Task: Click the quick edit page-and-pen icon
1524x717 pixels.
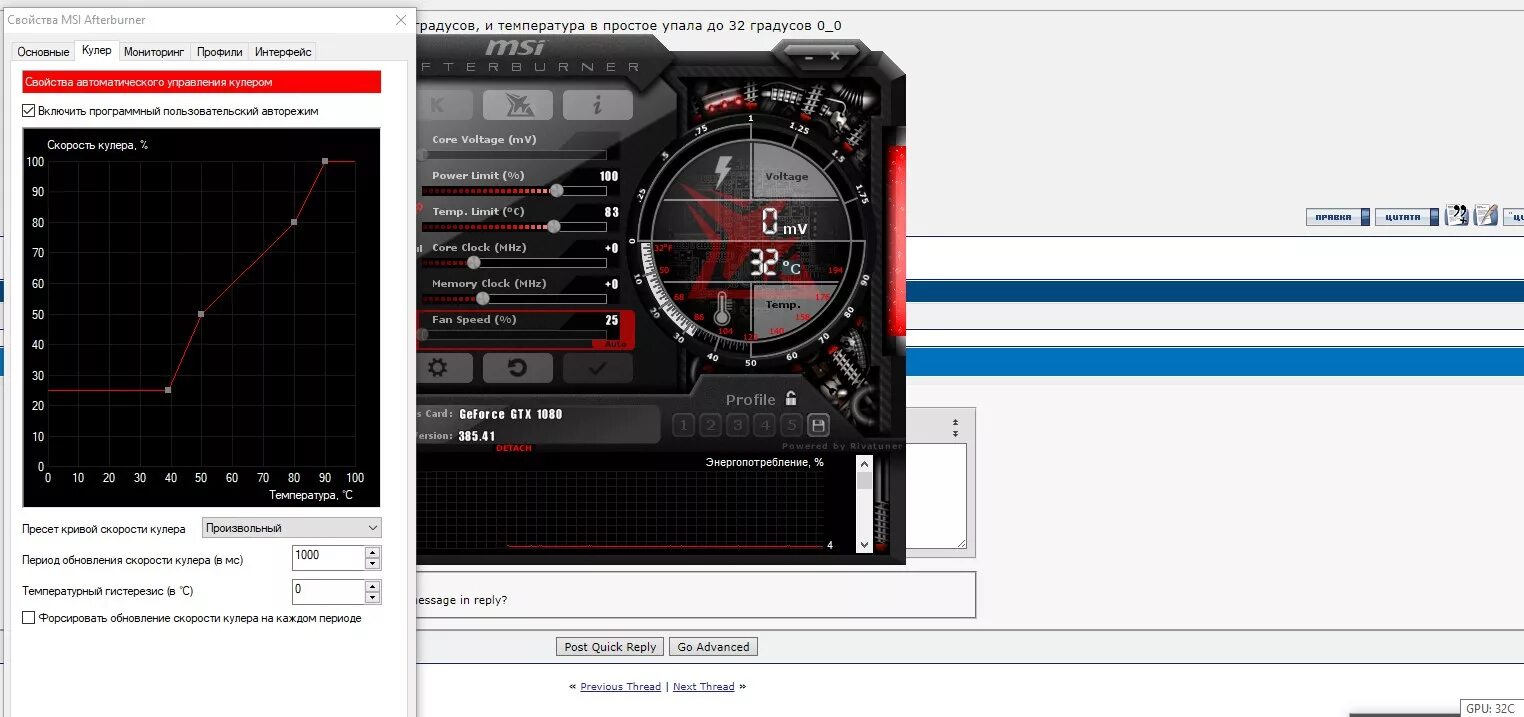Action: coord(1486,215)
